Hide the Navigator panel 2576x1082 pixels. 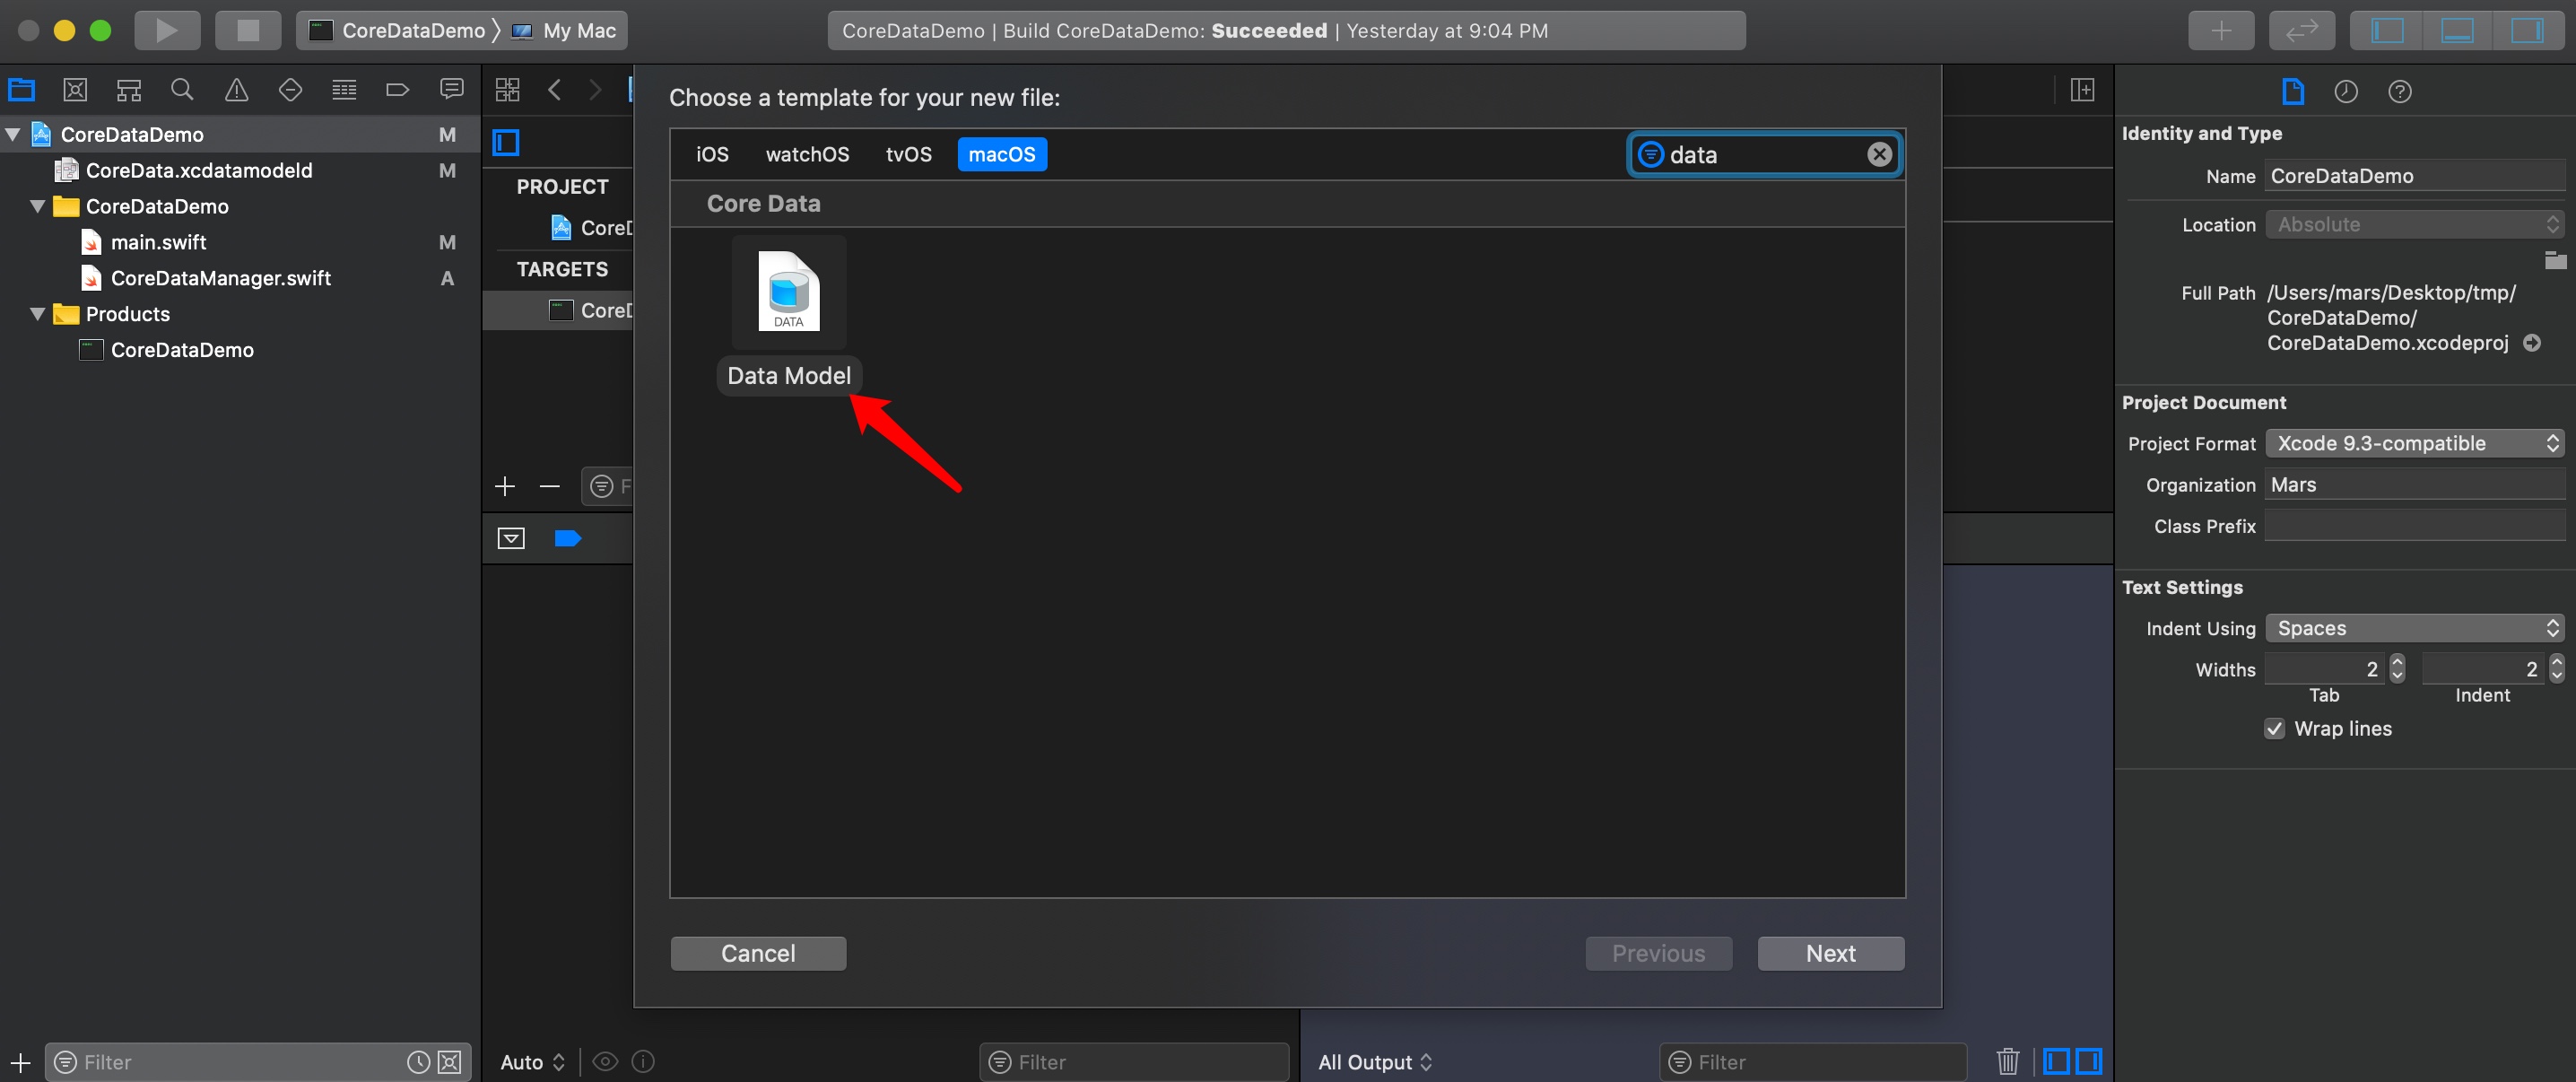(2387, 30)
